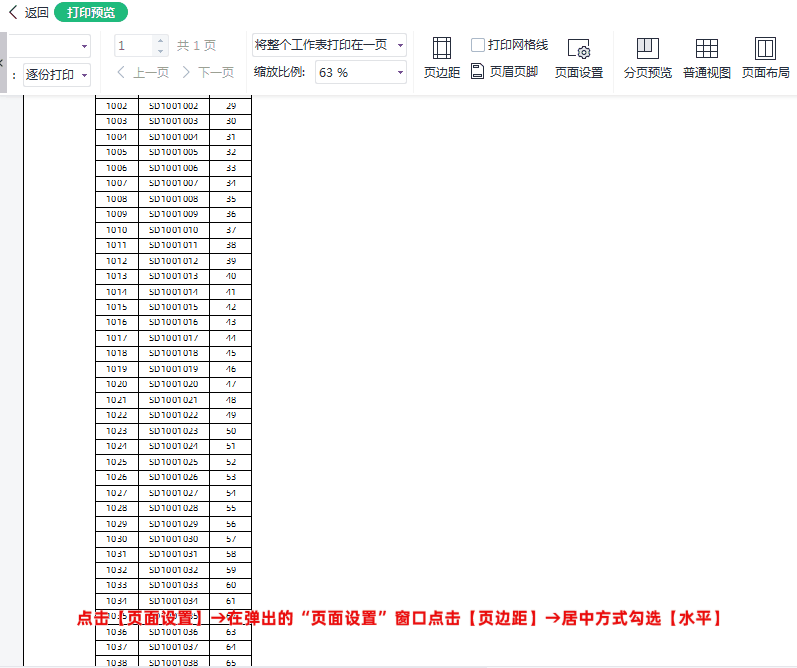The width and height of the screenshot is (797, 668).
Task: Click cell SD1001036 in preview
Action: (x=174, y=632)
